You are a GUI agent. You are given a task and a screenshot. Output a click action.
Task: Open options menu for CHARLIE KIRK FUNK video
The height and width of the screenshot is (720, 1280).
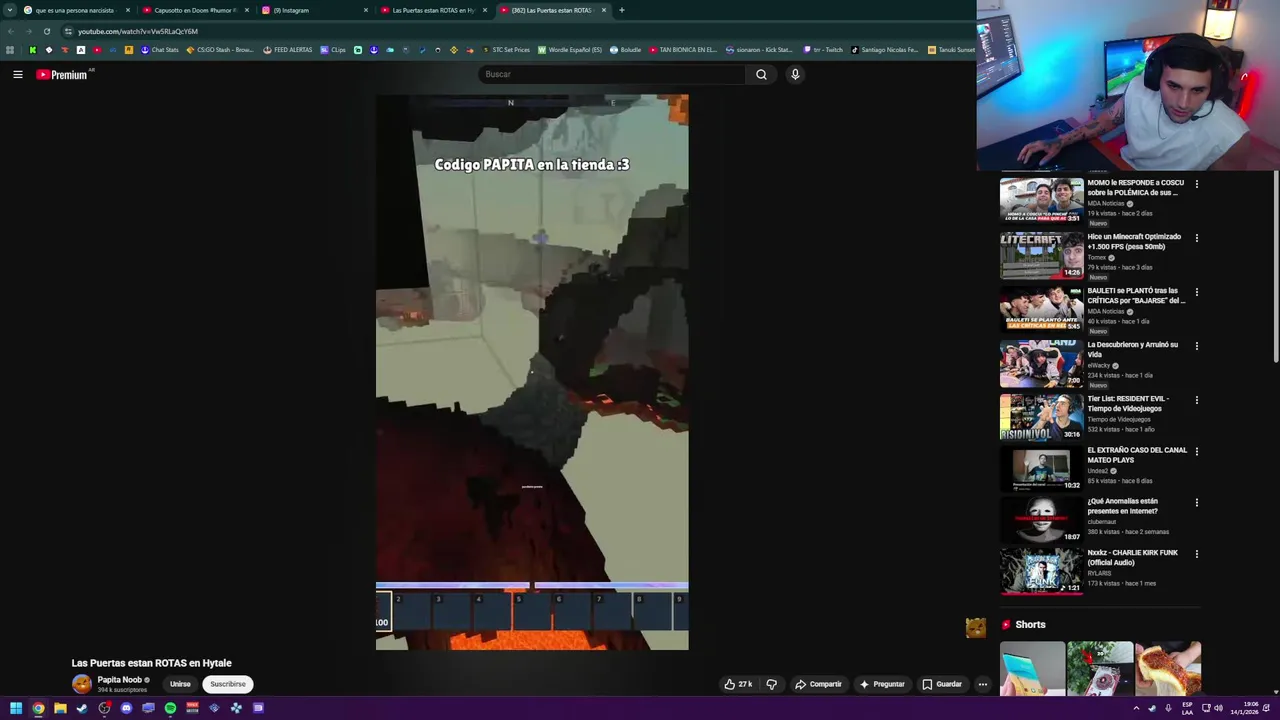tap(1196, 554)
